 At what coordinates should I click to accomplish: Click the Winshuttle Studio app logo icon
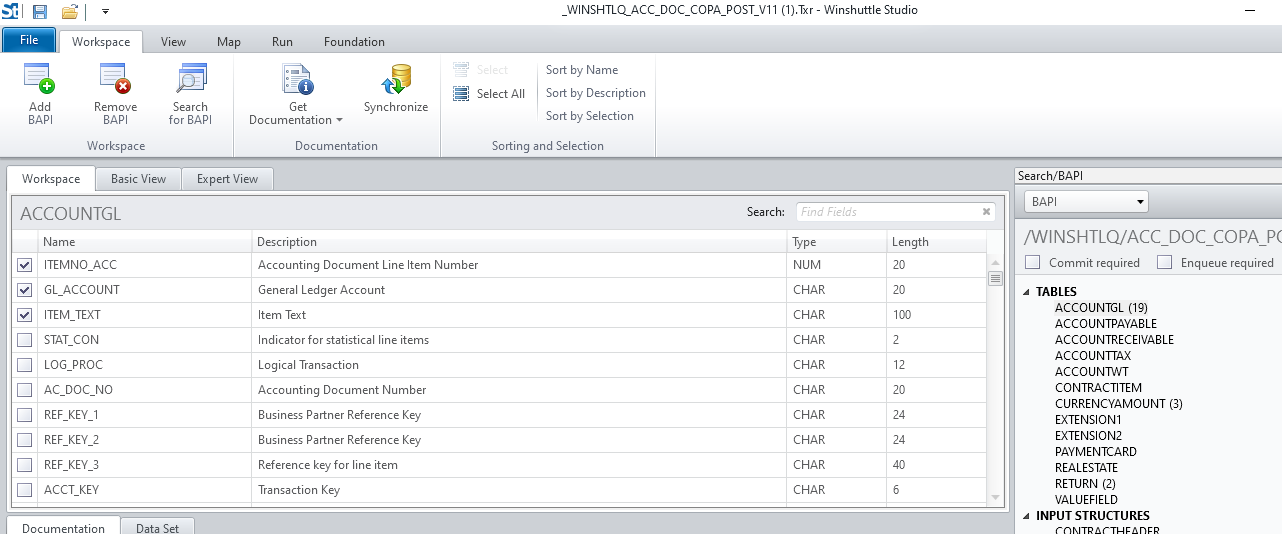point(11,12)
